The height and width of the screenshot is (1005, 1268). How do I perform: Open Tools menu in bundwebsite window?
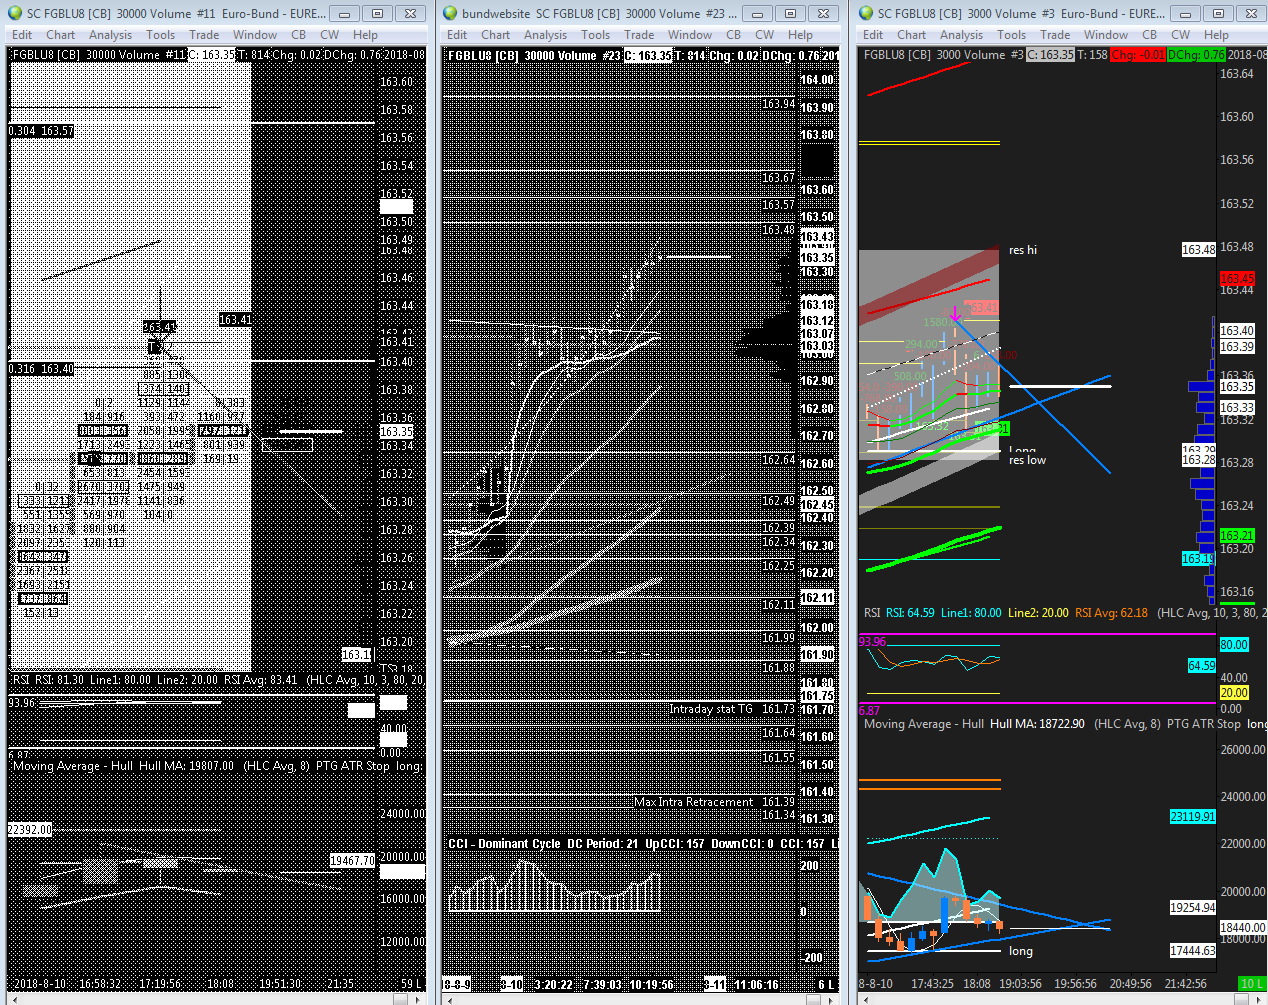coord(595,34)
